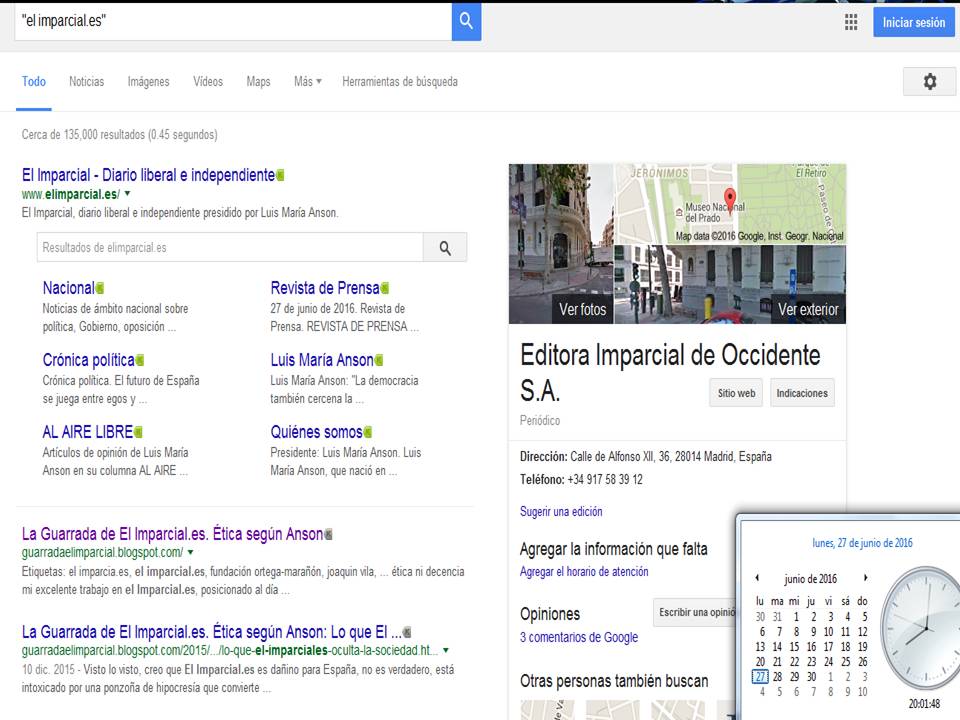Click the address 'Calle de Alfonso XII, 36'

621,457
